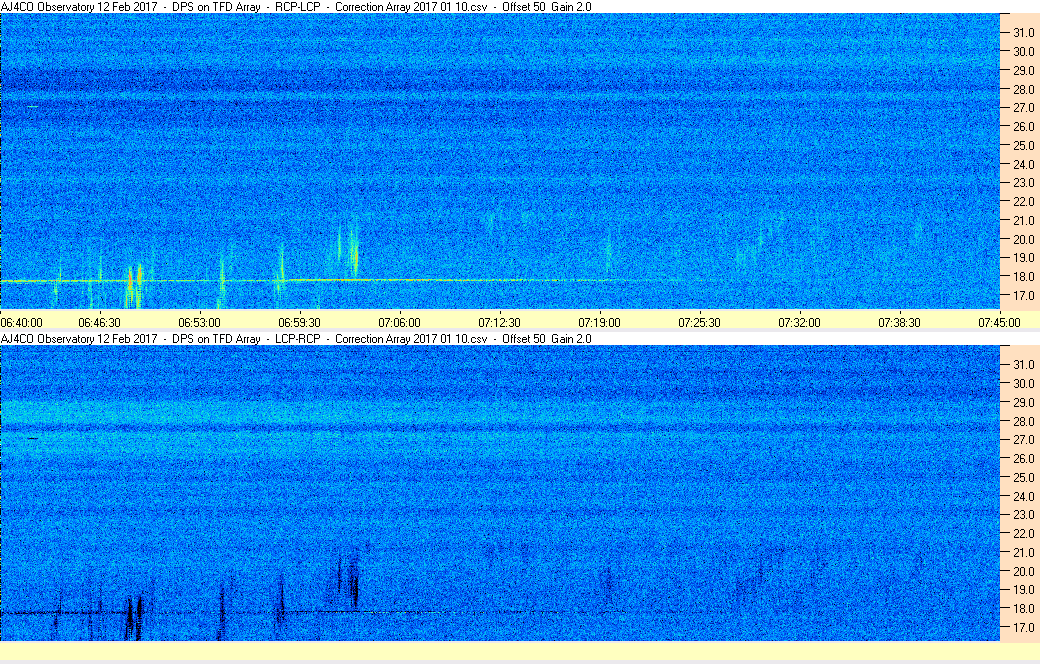This screenshot has height=664, width=1040.
Task: Select the 06:53:00 time label
Action: pyautogui.click(x=199, y=323)
